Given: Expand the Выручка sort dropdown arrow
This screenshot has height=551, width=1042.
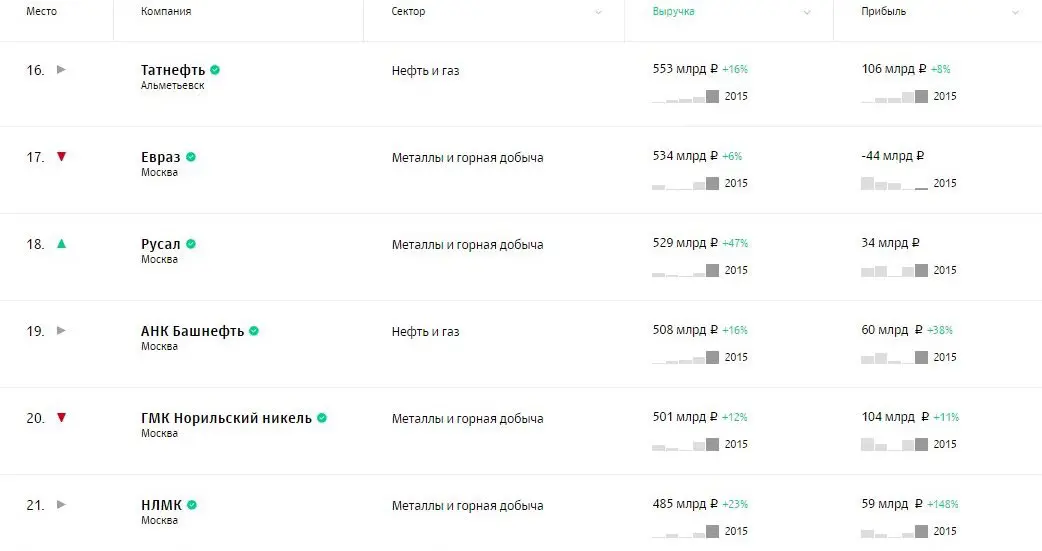Looking at the screenshot, I should click(806, 12).
